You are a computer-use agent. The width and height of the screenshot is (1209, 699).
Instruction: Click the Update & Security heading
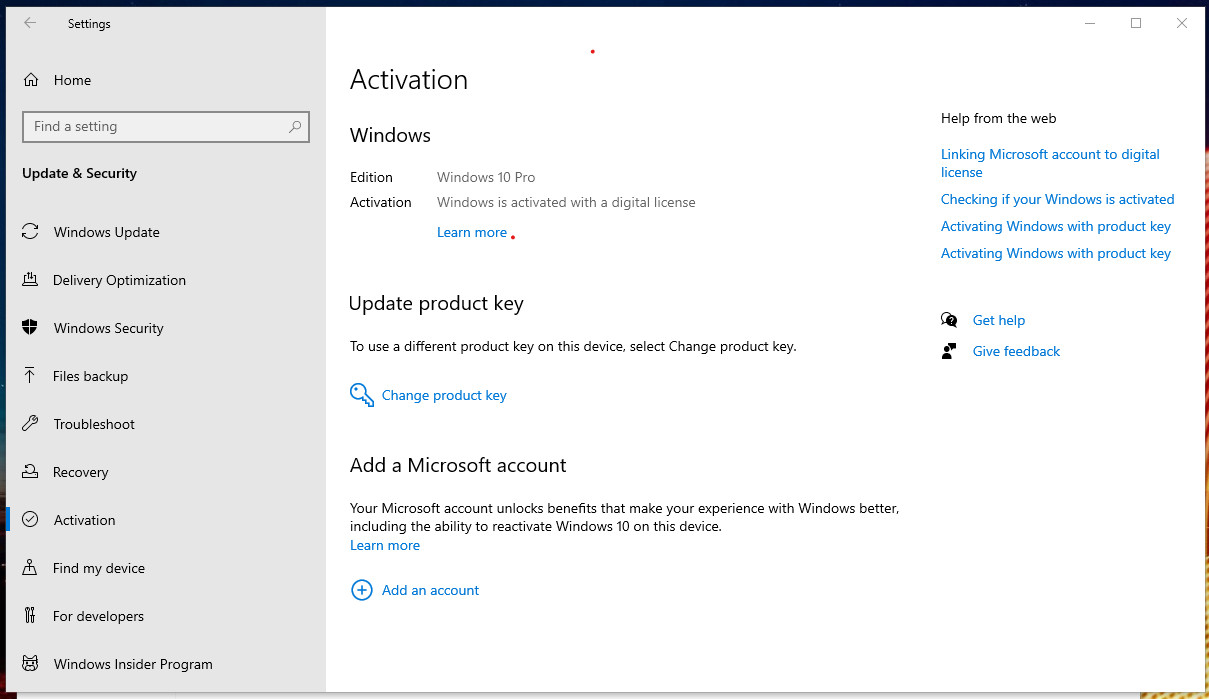[79, 173]
